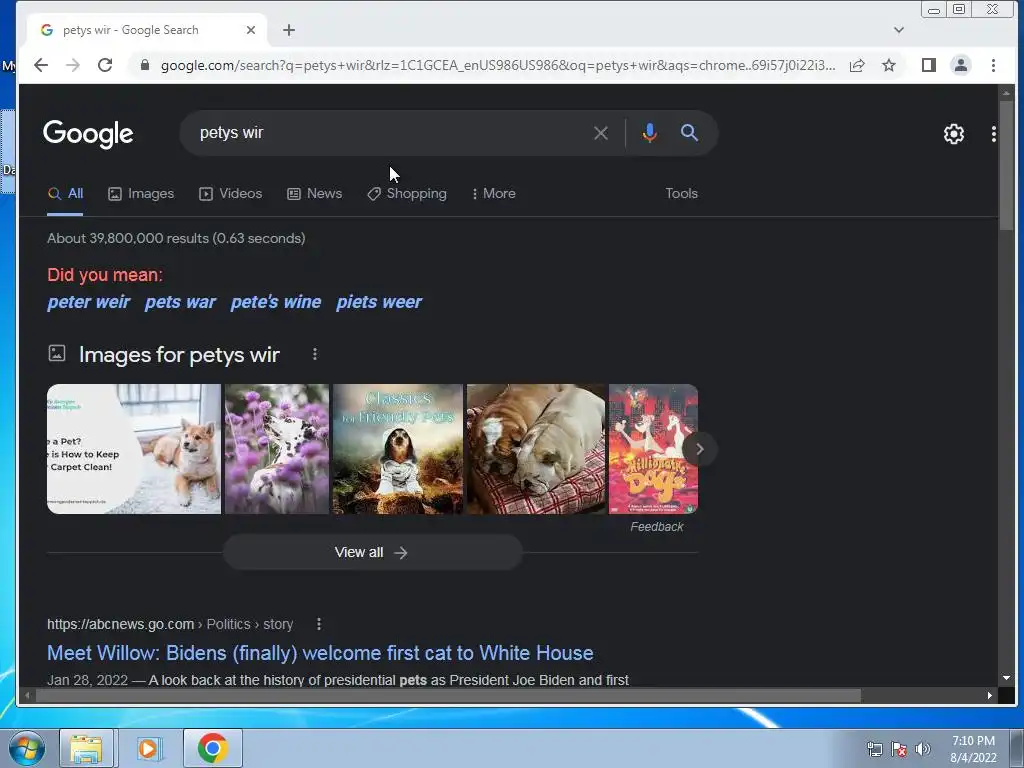Share this page via address bar icon
This screenshot has height=768, width=1024.
point(857,65)
